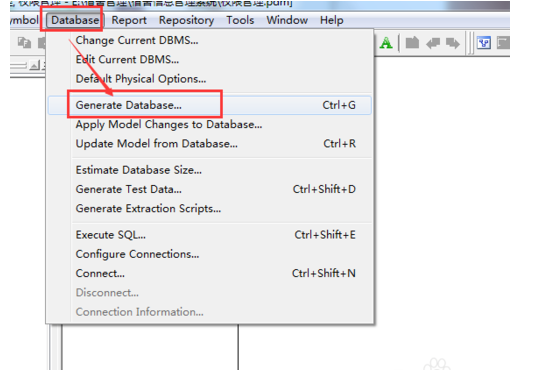Choose Generate Extraction Scripts...
The height and width of the screenshot is (370, 543).
[210, 209]
